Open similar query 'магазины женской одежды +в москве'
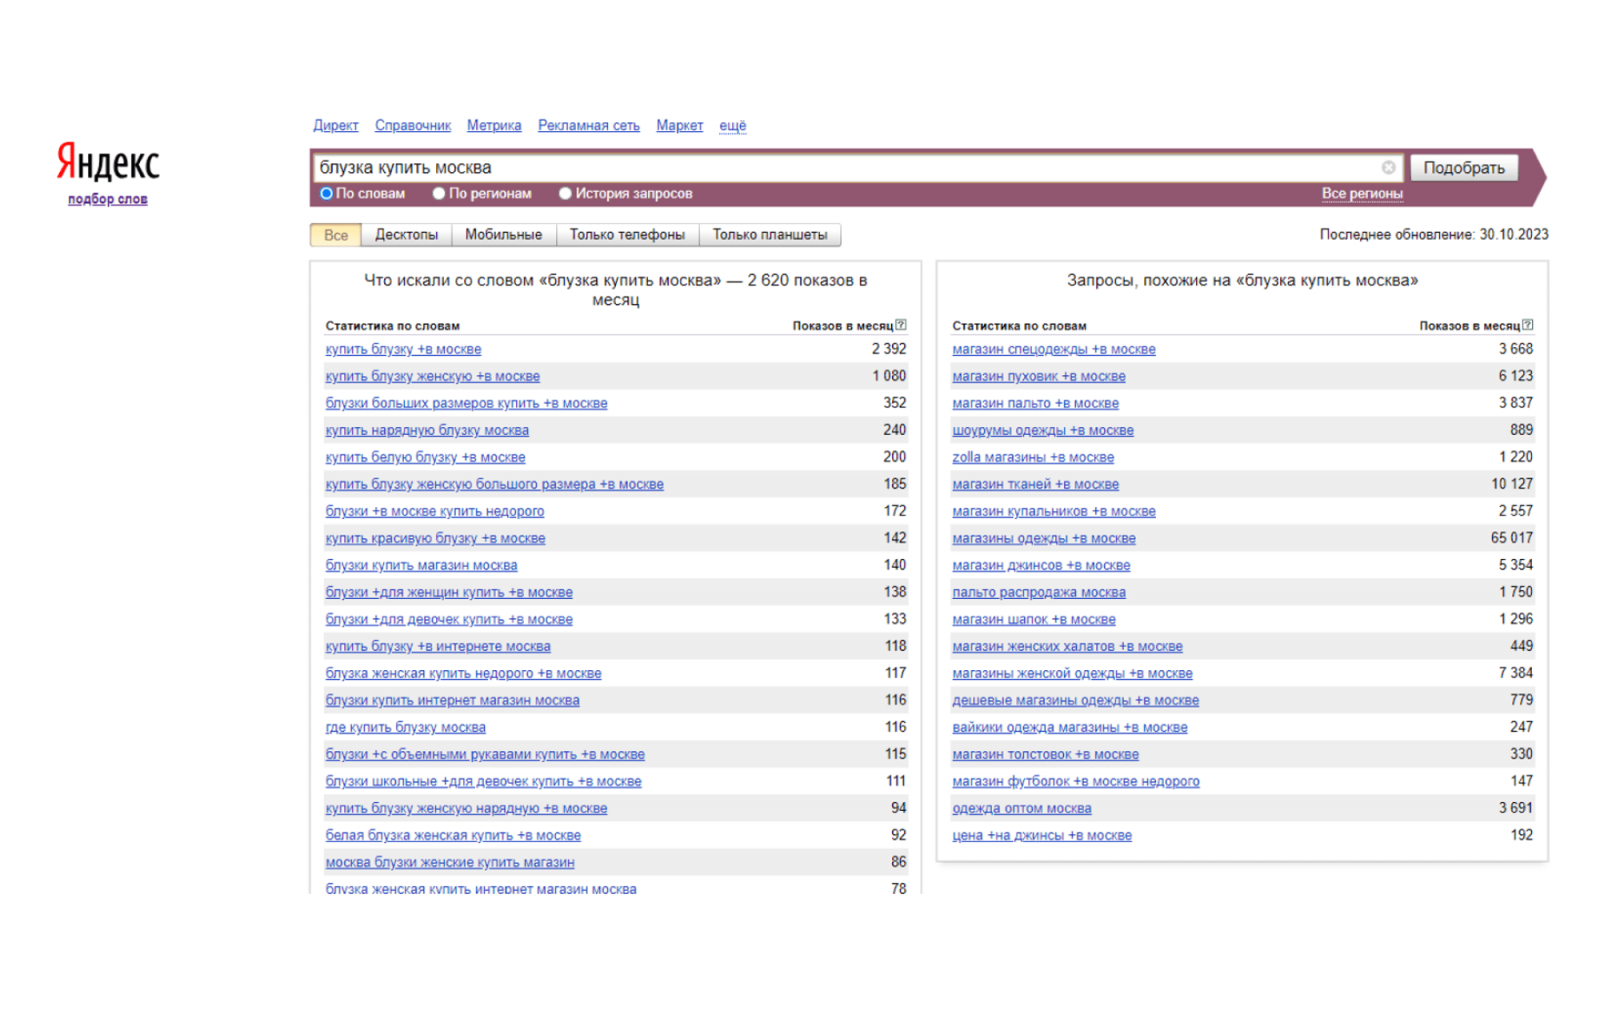1600x1026 pixels. (x=1072, y=674)
